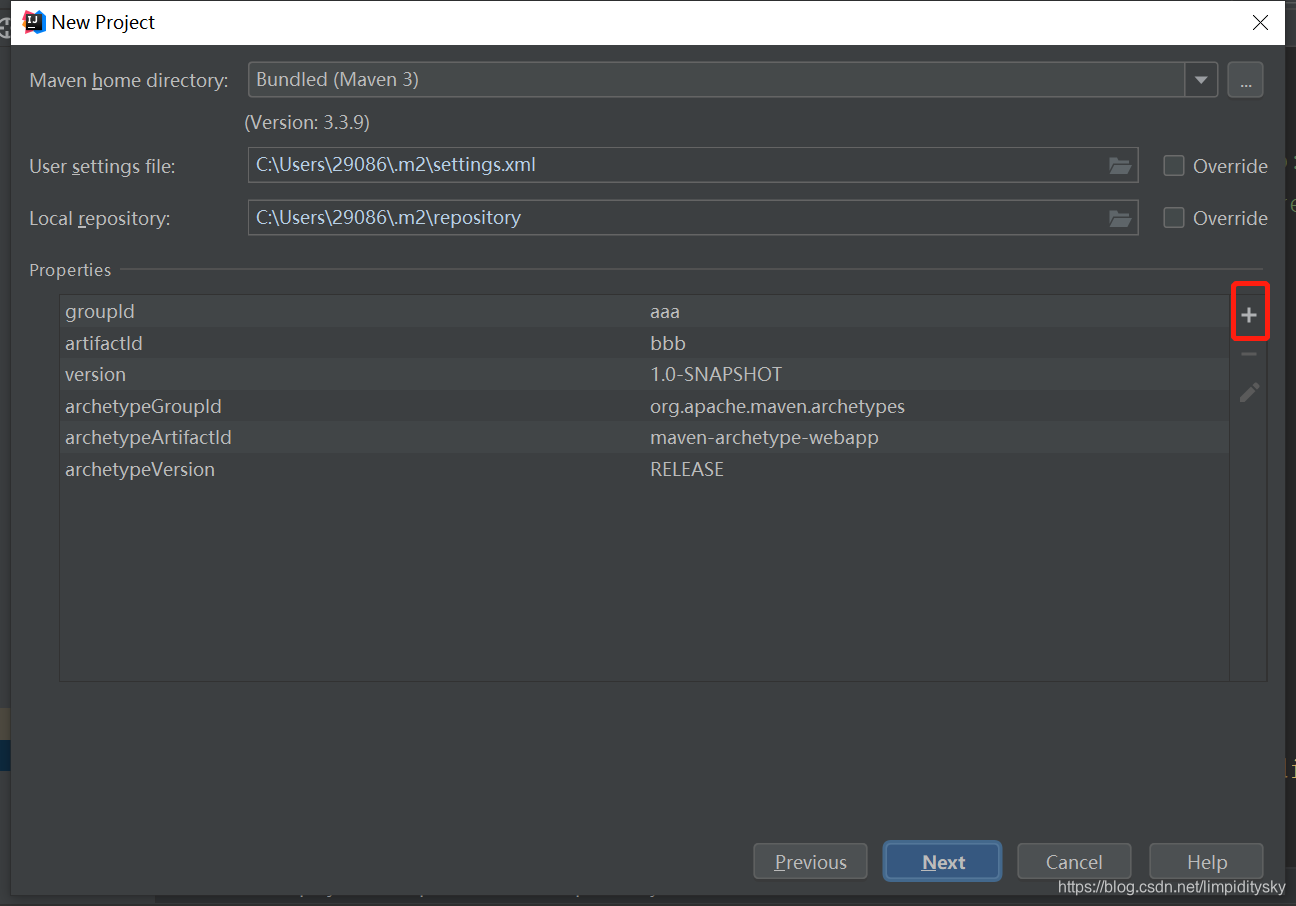Cancel the New Project wizard
Viewport: 1296px width, 906px height.
(x=1074, y=862)
